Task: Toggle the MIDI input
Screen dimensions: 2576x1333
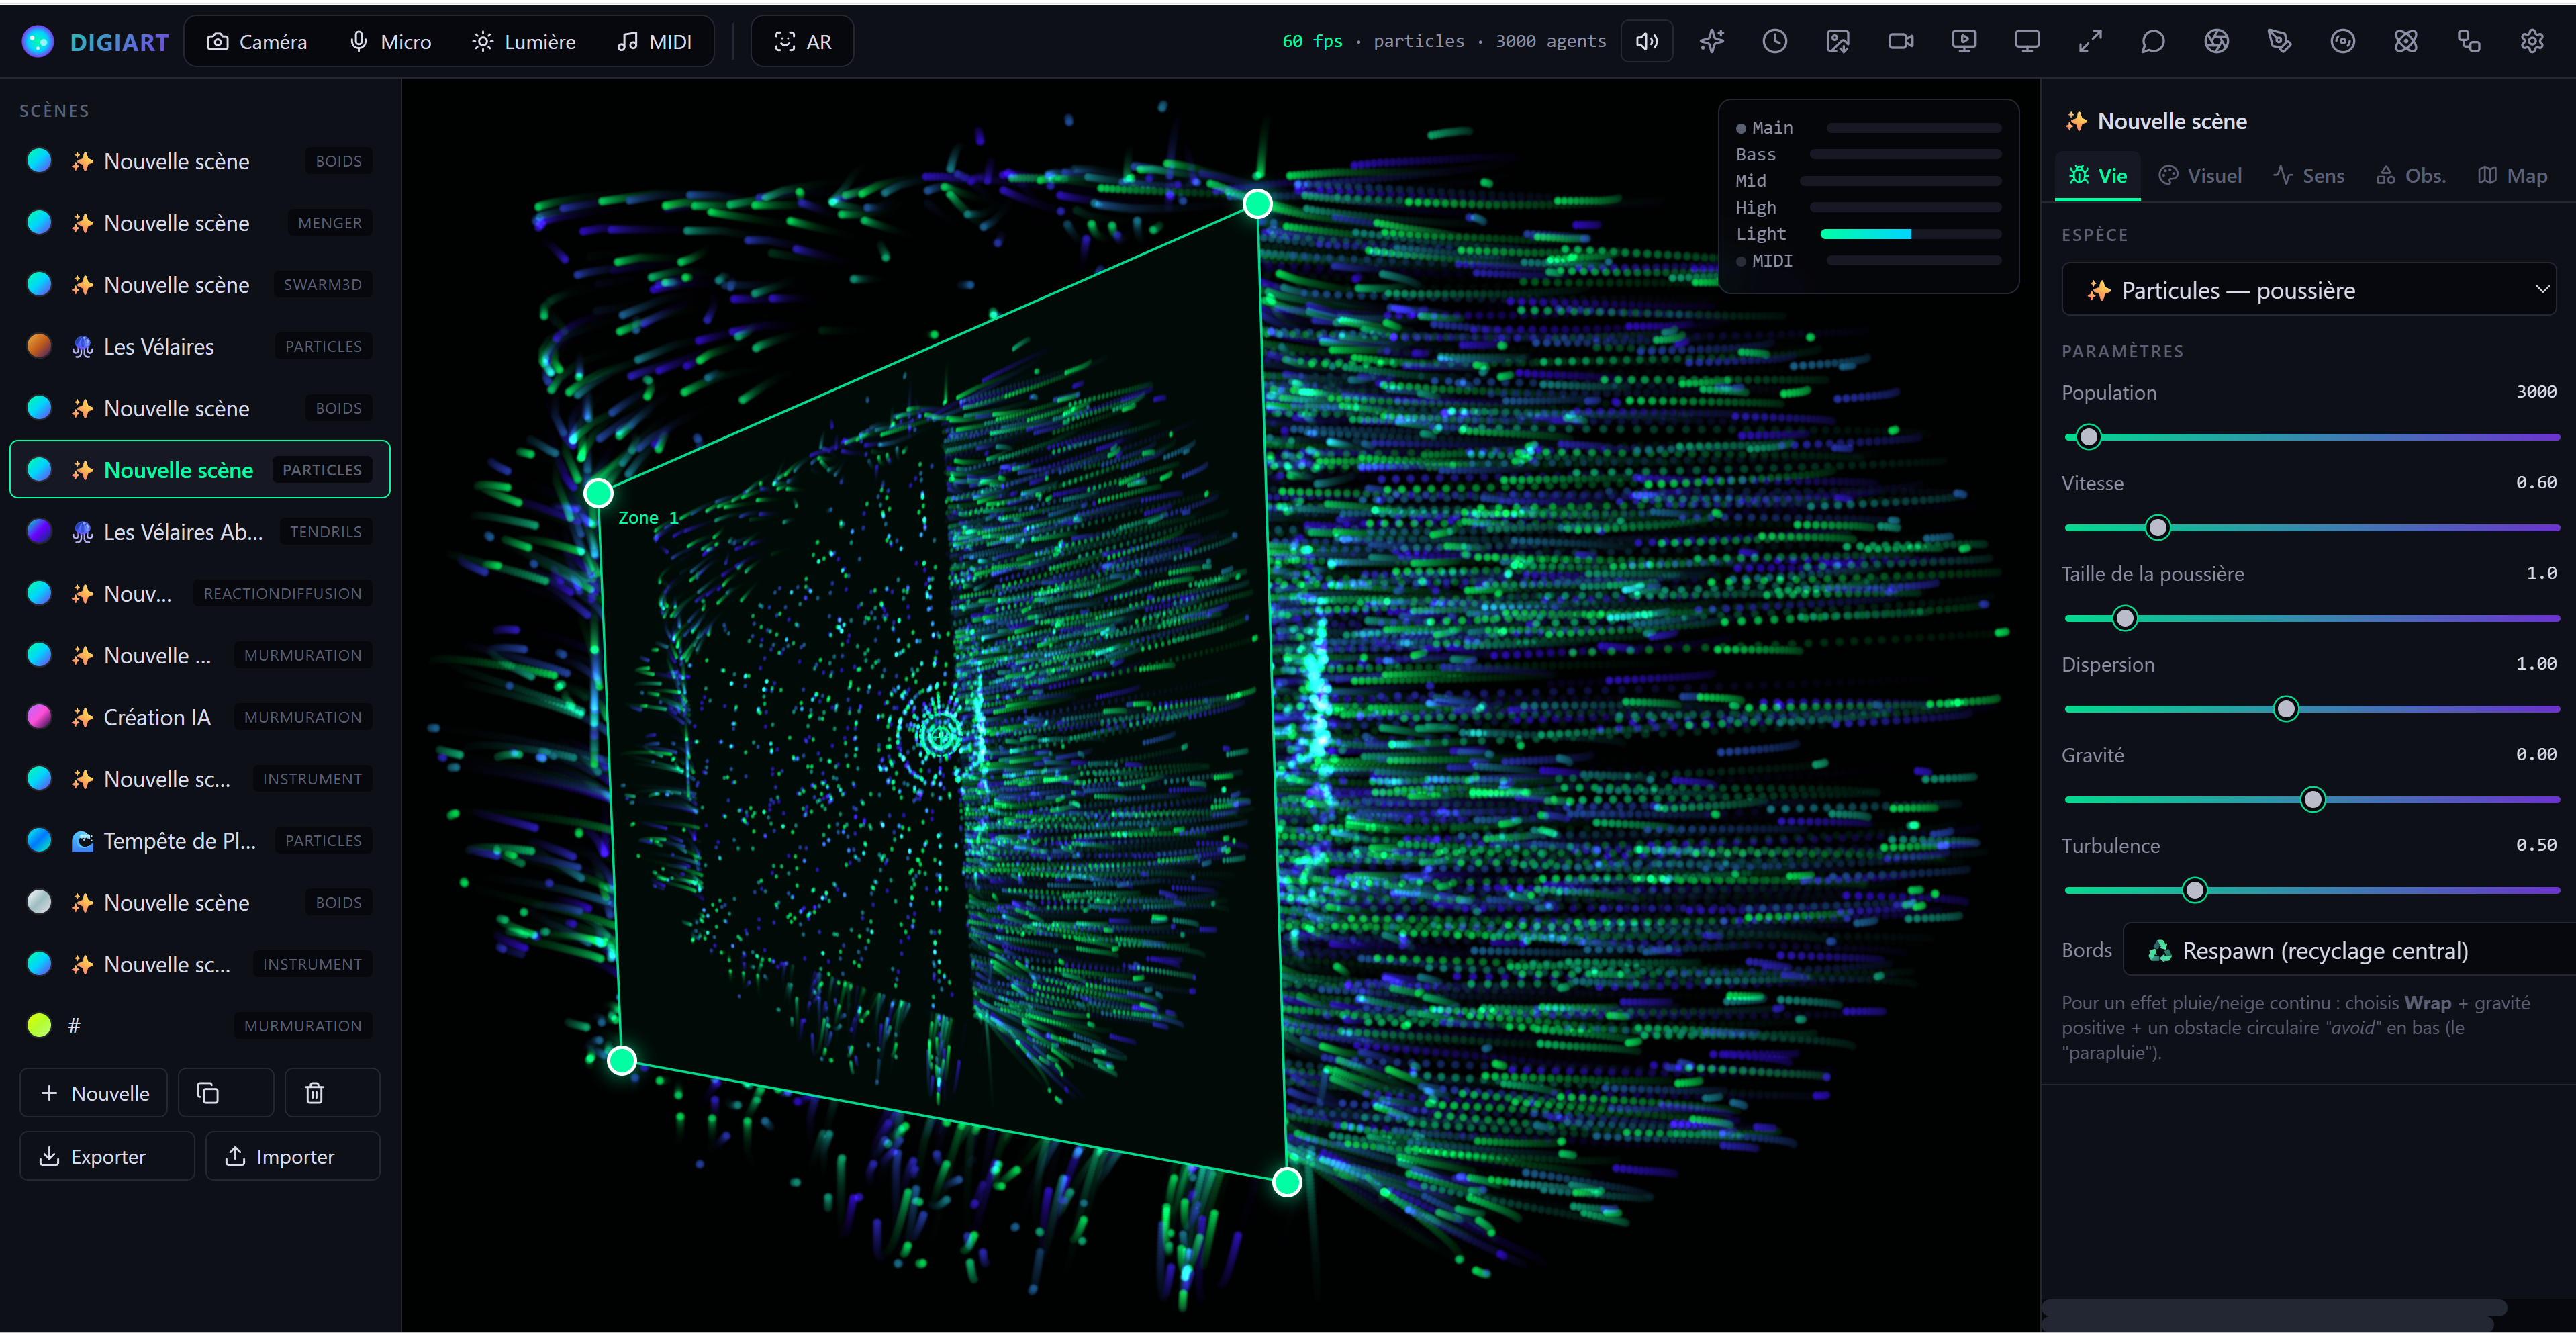Action: (655, 42)
